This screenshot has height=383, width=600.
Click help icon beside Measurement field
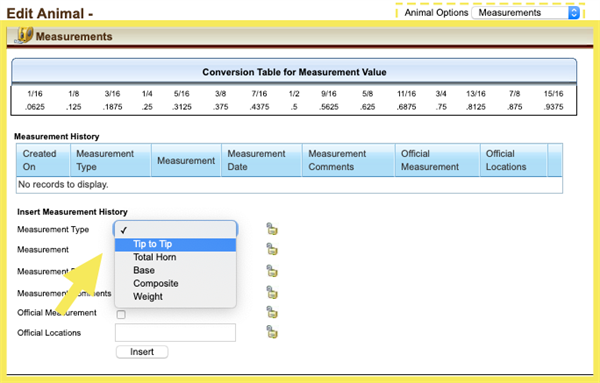pyautogui.click(x=272, y=249)
